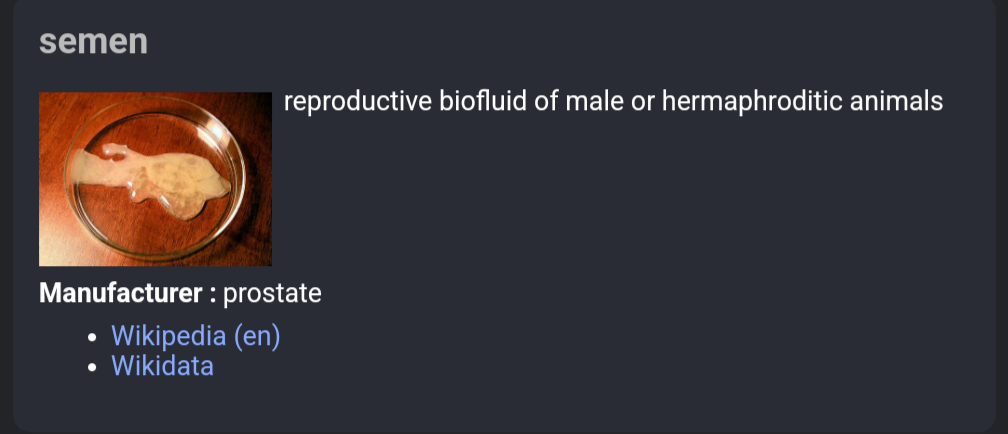Screen dimensions: 1008x434
Task: Click the bullet before Wikidata
Action: pyautogui.click(x=93, y=366)
